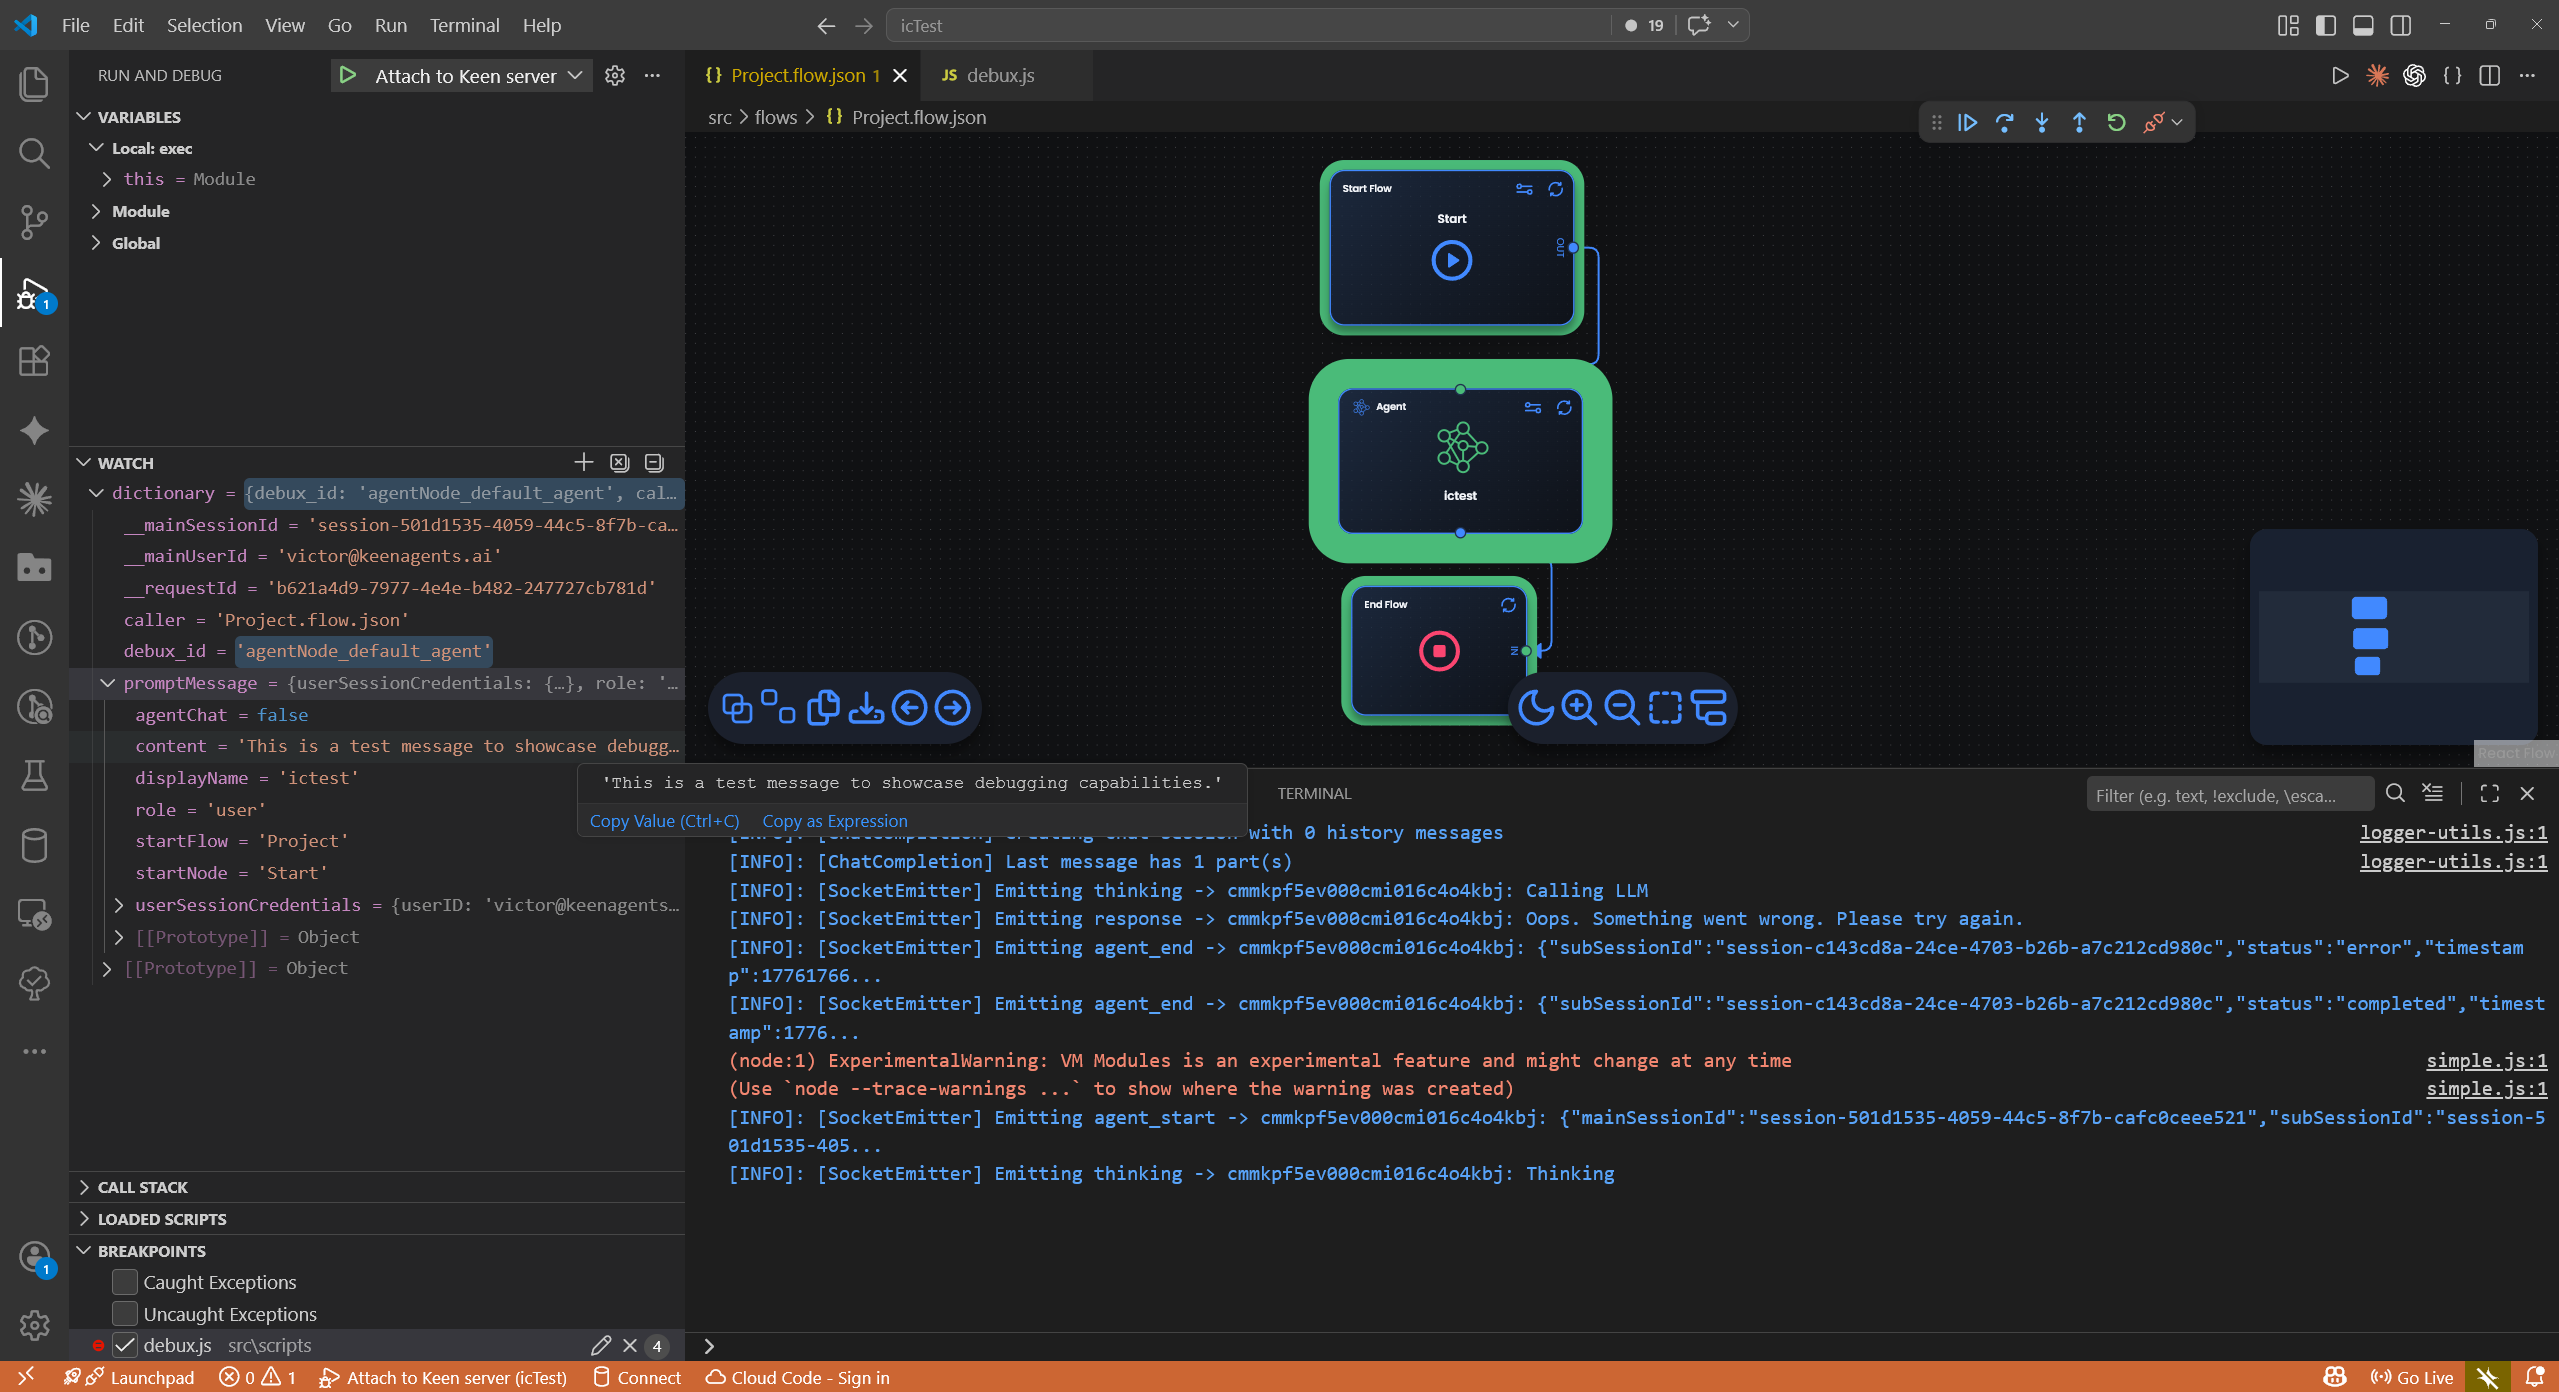Open Source Control in the activity bar
This screenshot has height=1392, width=2559.
(34, 222)
